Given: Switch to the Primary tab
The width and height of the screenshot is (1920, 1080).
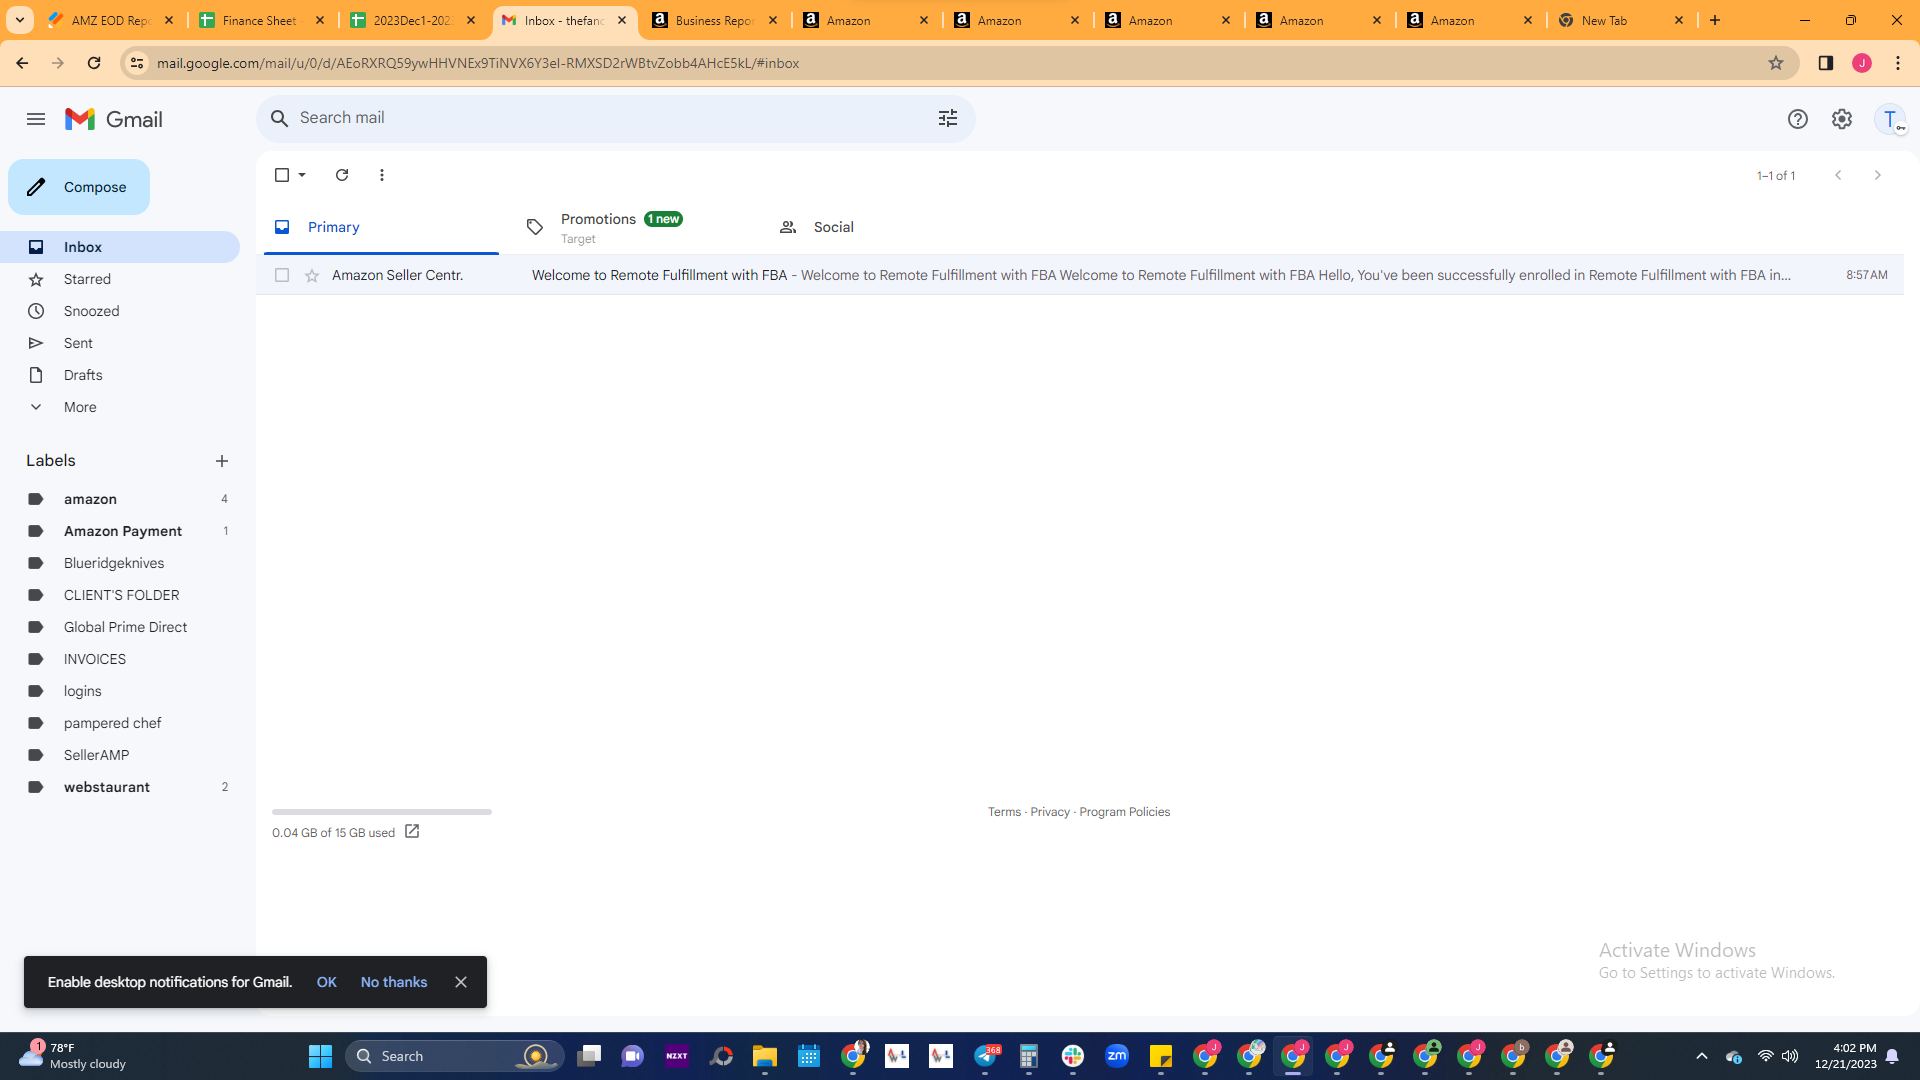Looking at the screenshot, I should point(381,227).
